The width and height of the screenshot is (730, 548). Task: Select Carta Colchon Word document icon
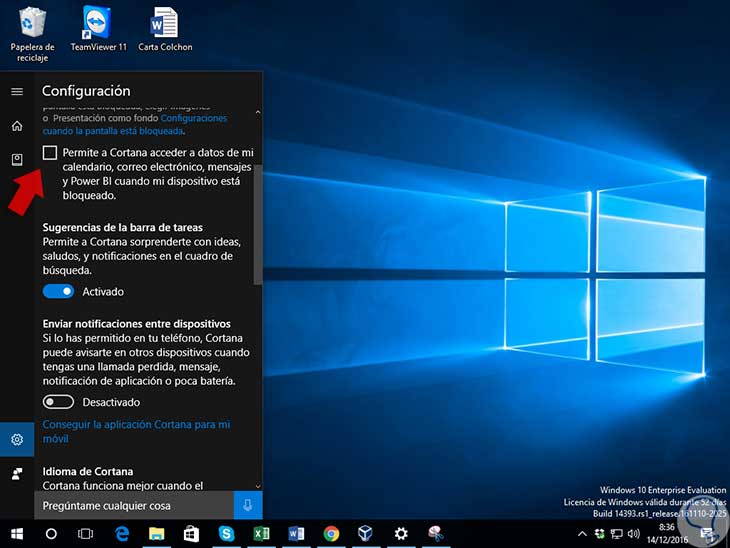coord(165,28)
